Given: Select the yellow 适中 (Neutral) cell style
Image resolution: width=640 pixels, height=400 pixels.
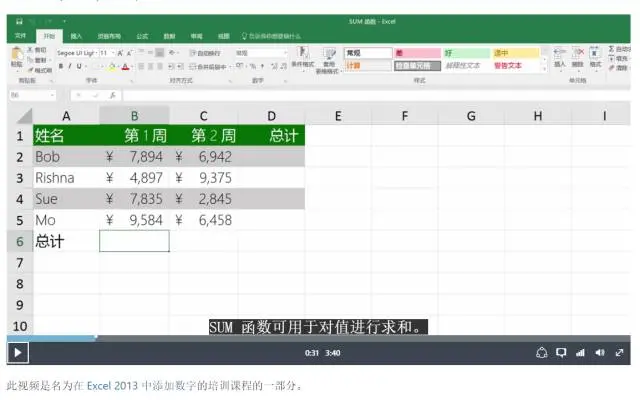Looking at the screenshot, I should (516, 53).
